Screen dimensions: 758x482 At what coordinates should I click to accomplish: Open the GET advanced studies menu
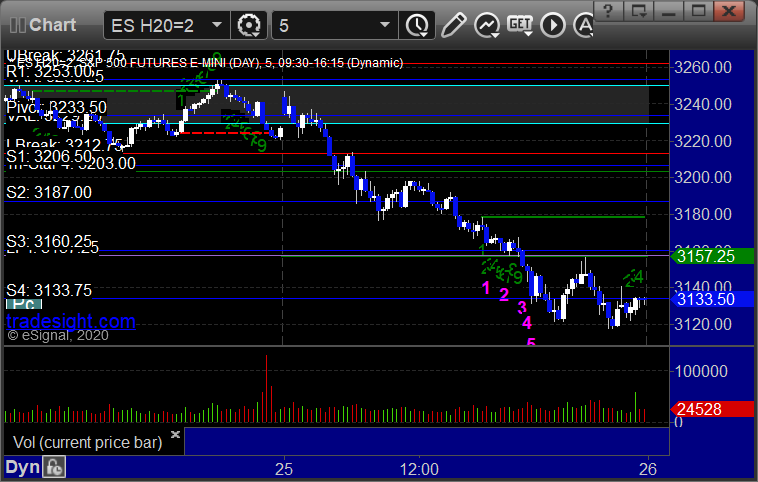(520, 24)
